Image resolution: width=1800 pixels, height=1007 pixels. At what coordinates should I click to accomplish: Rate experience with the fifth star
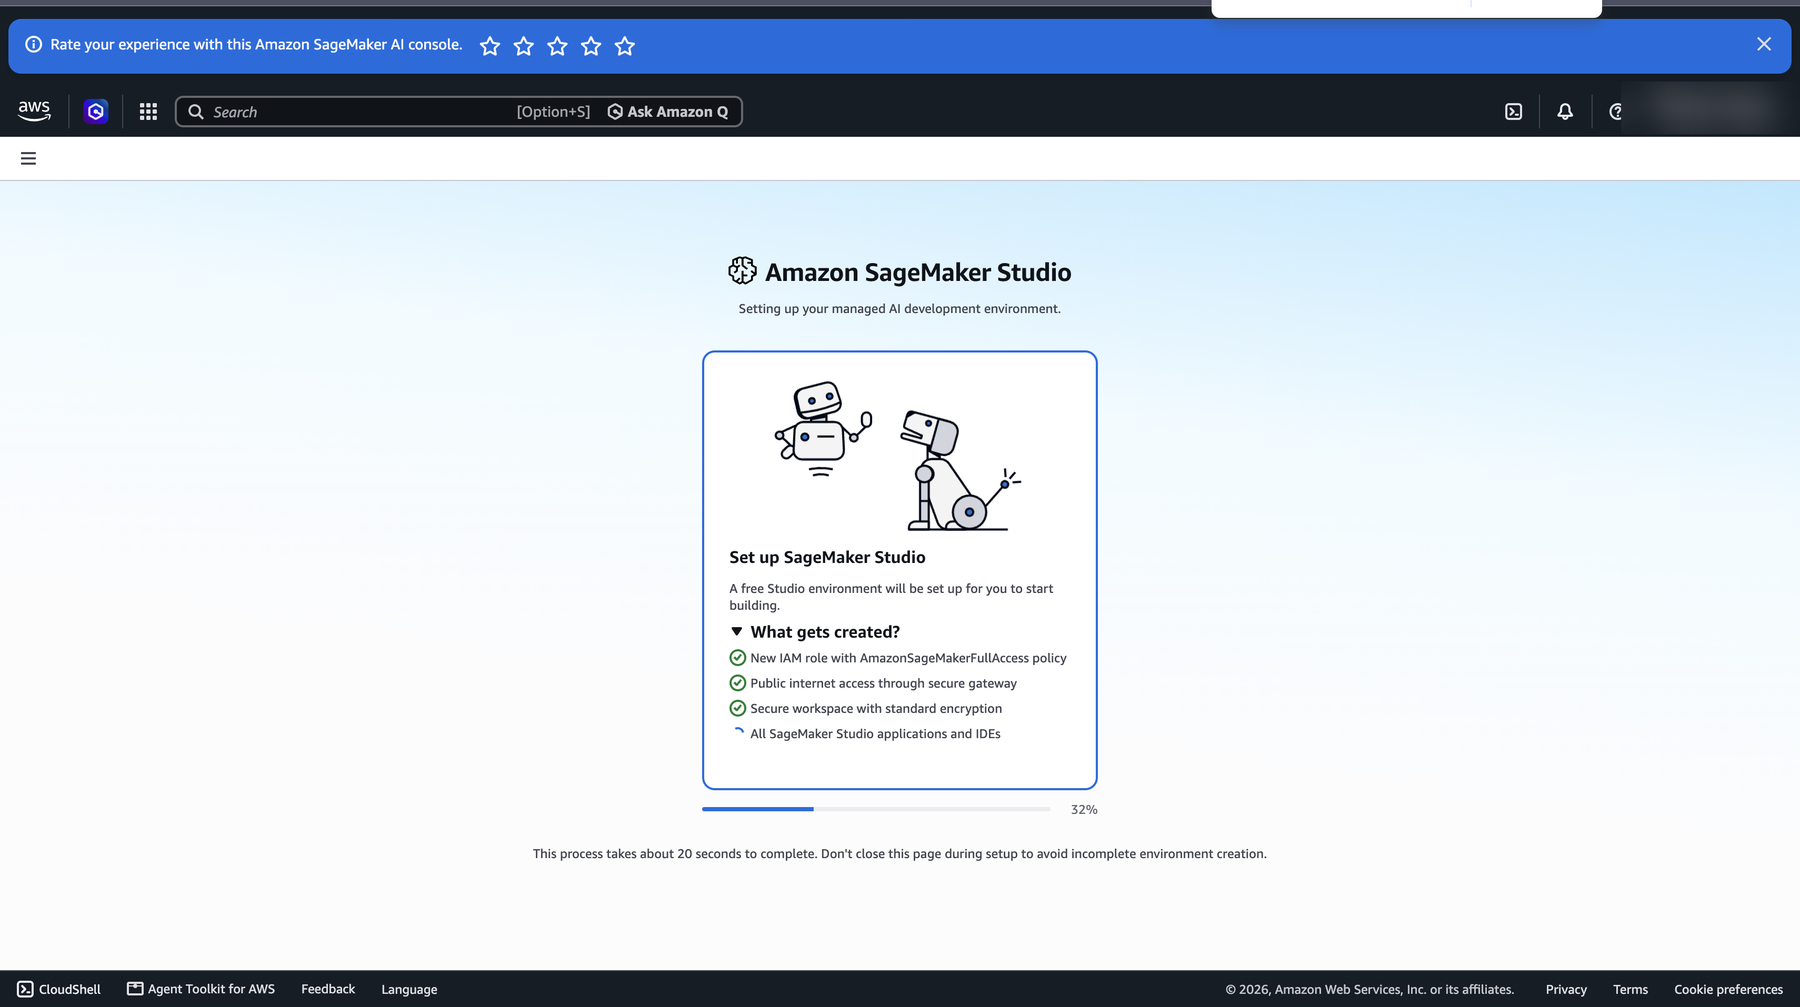[625, 45]
